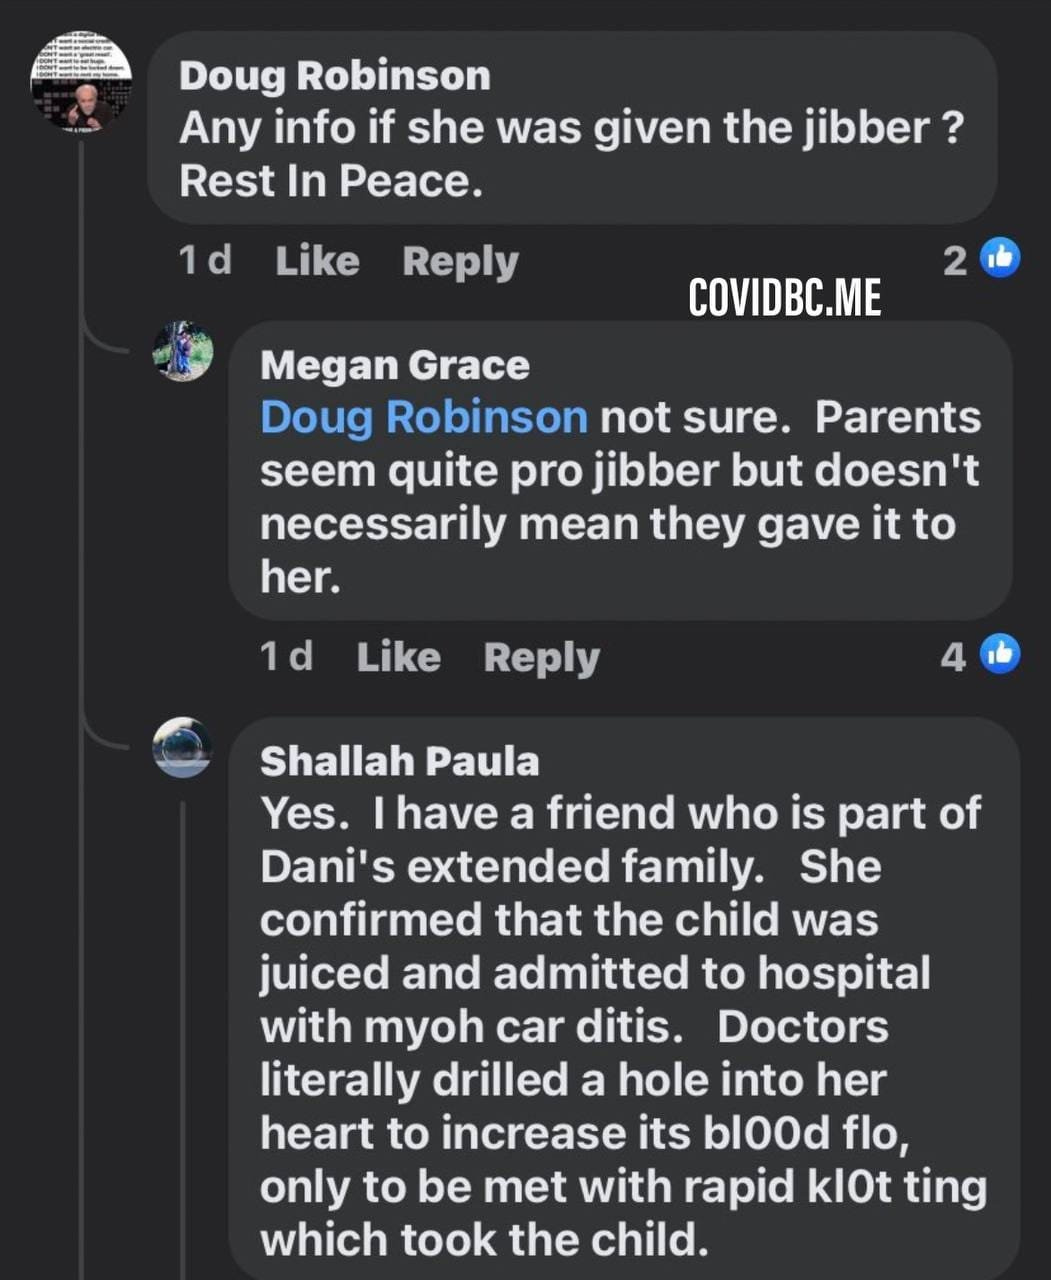Click blue Doug Robinson mention in reply
The width and height of the screenshot is (1051, 1280).
click(x=424, y=418)
